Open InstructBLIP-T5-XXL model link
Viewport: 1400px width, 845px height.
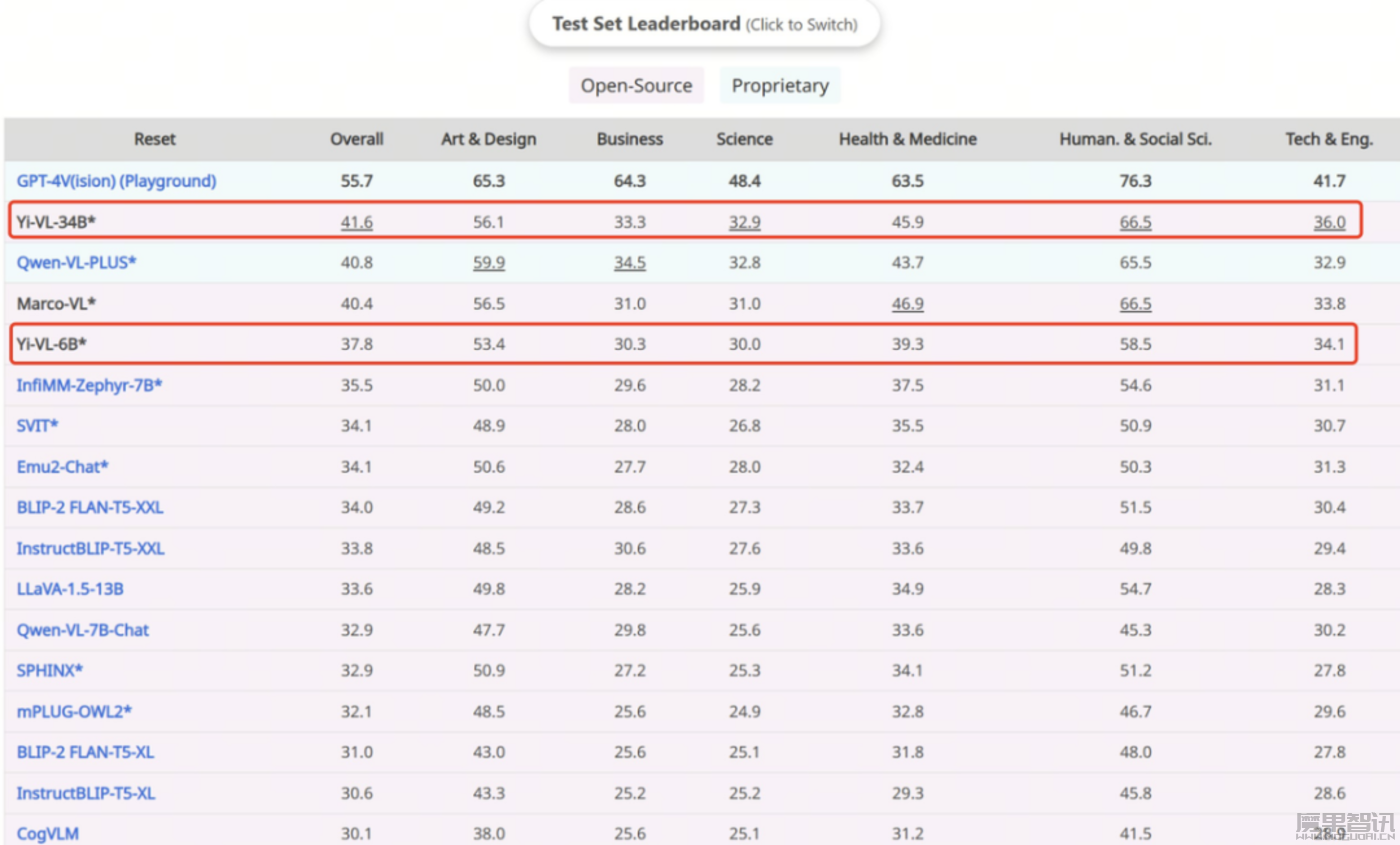point(91,549)
